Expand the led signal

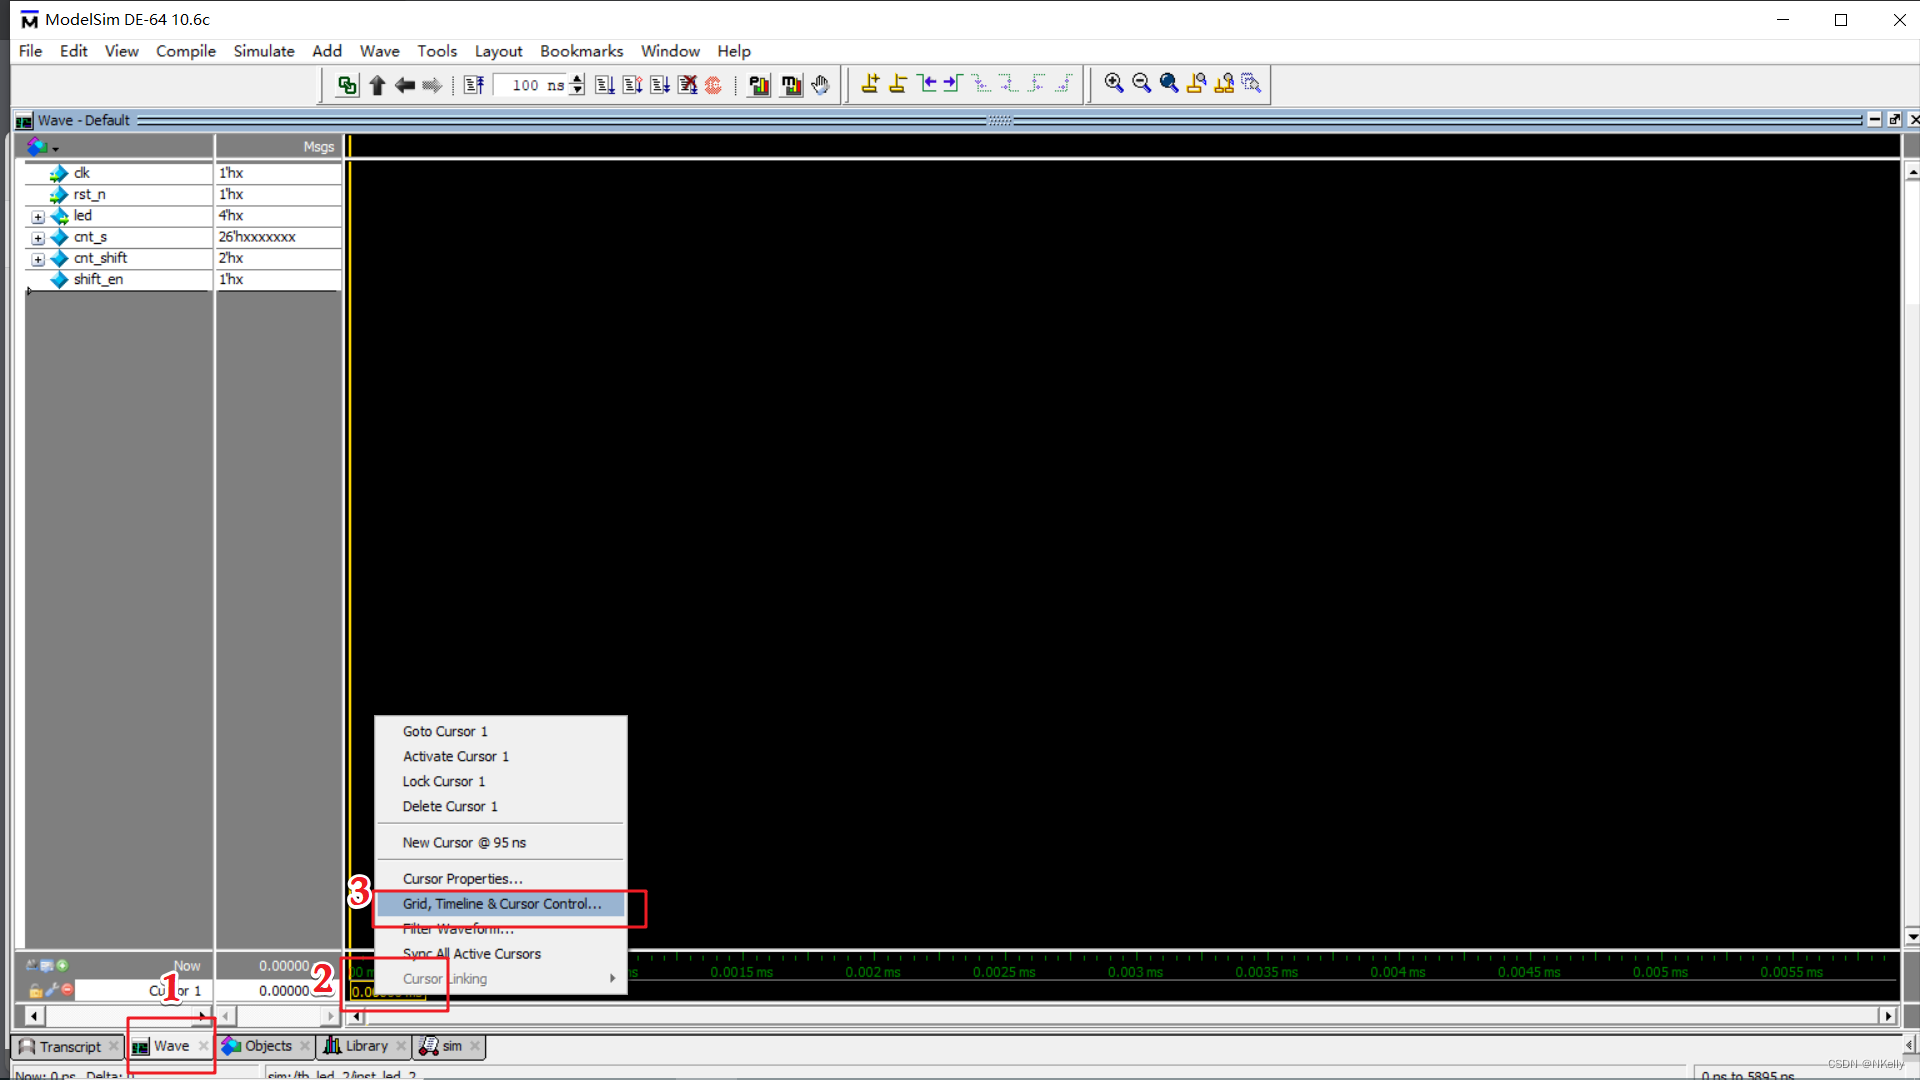(x=38, y=216)
